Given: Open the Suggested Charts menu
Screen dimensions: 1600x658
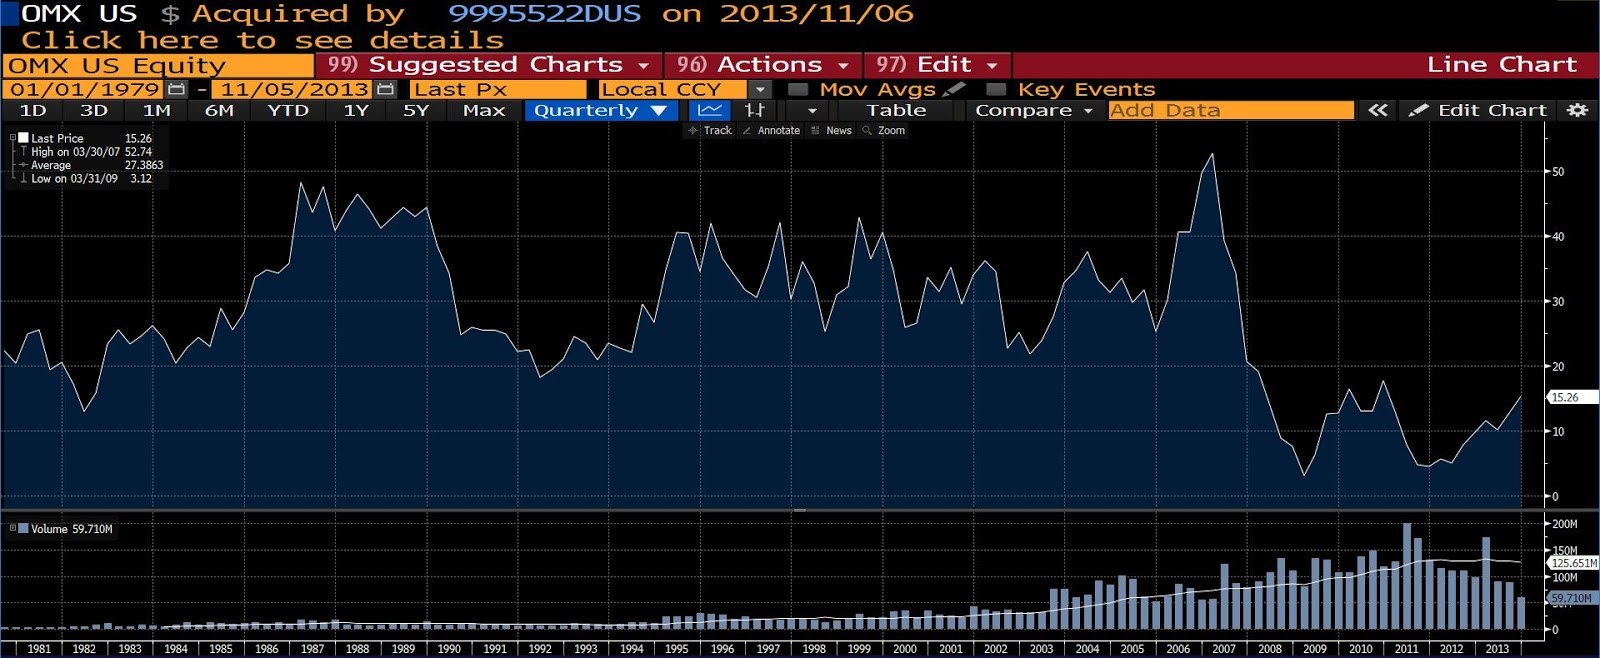Looking at the screenshot, I should point(488,65).
